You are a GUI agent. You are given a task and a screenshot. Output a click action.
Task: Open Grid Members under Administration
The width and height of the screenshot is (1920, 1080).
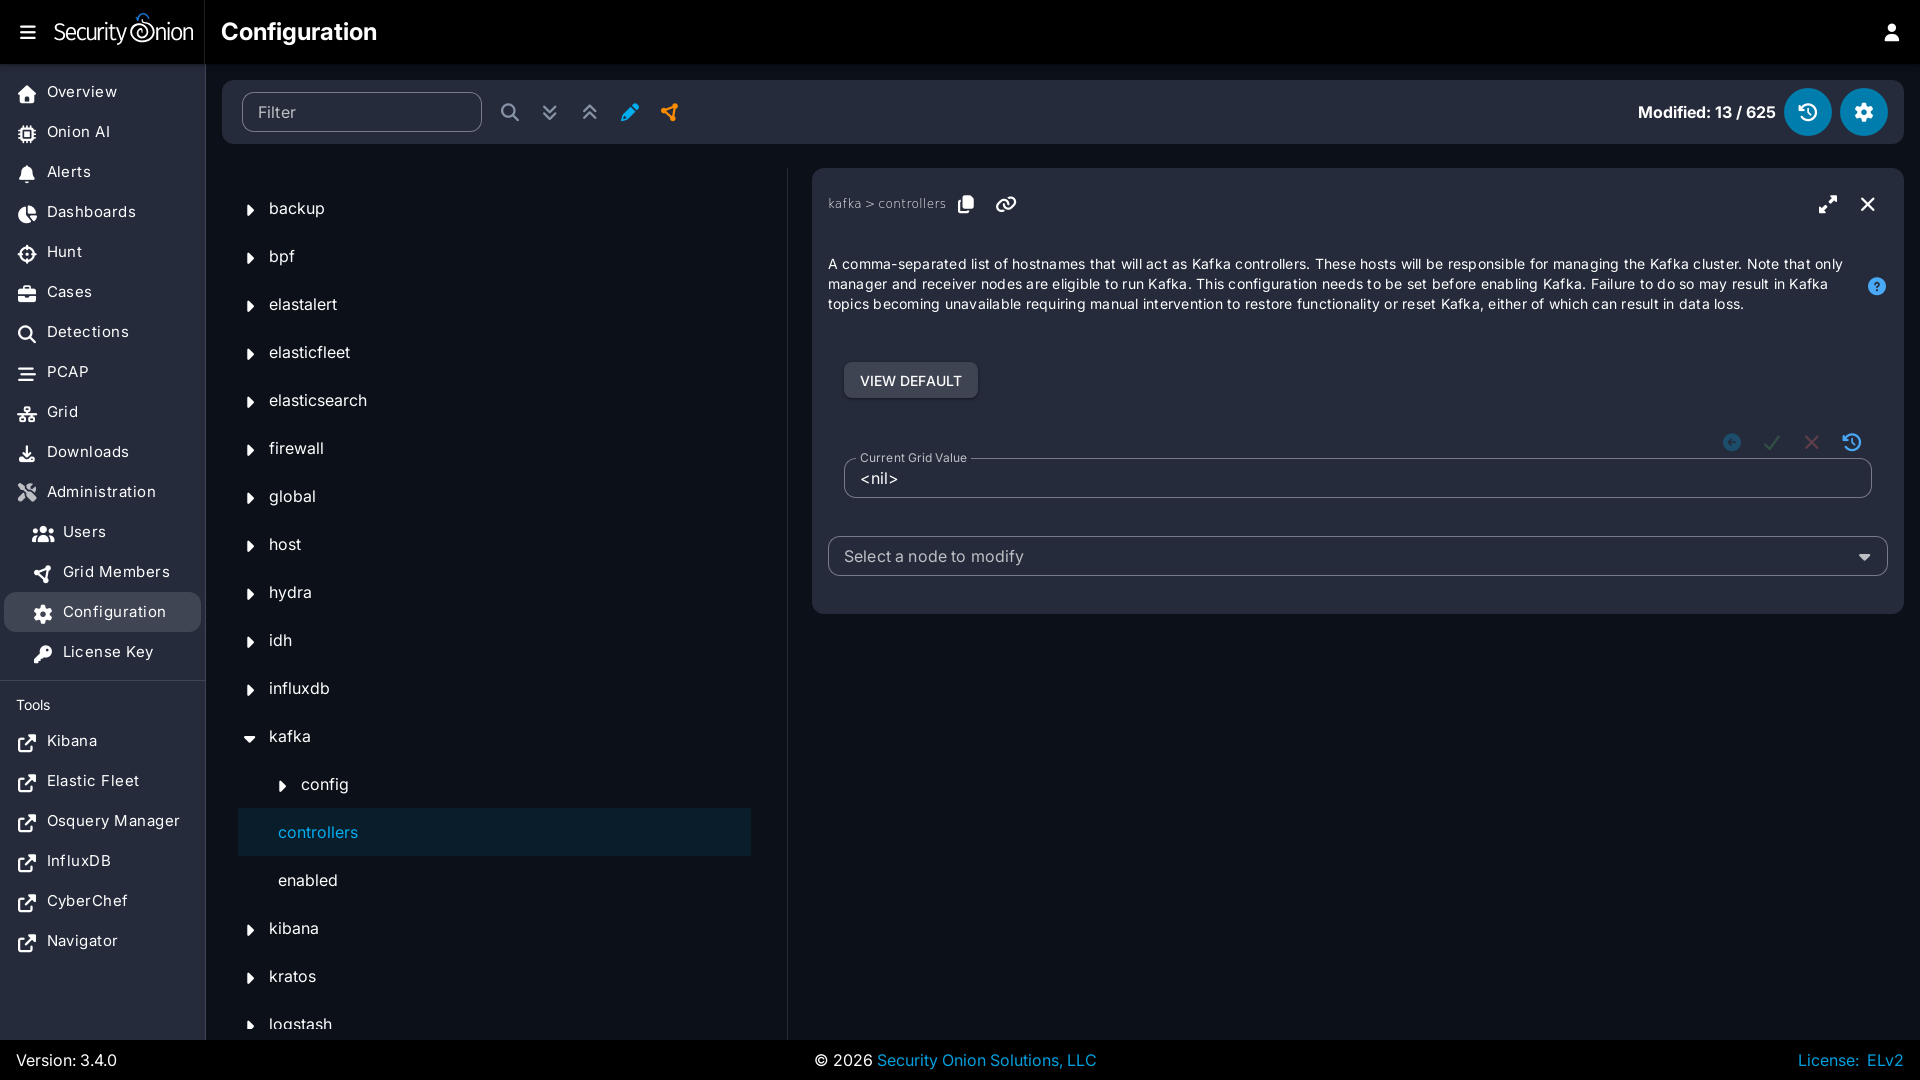coord(102,572)
